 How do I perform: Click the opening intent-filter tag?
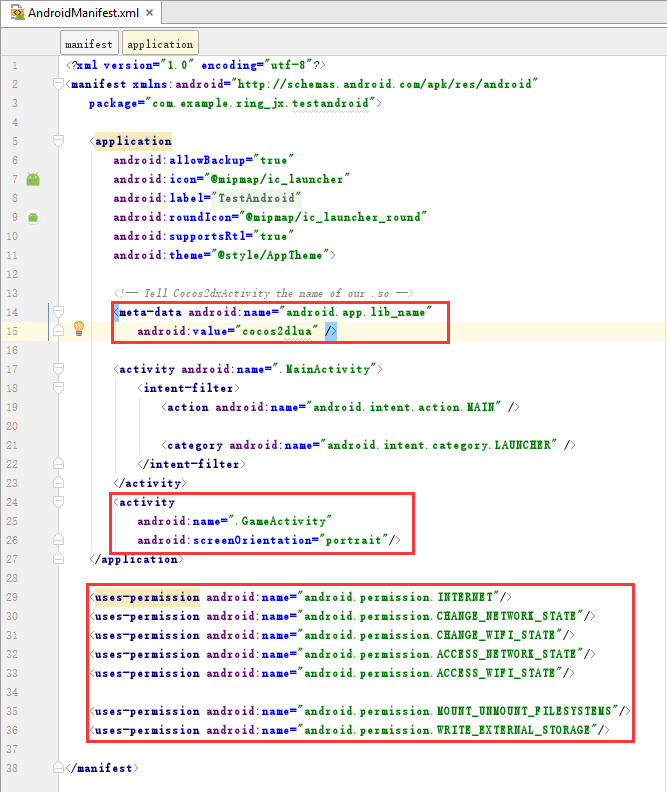point(188,388)
